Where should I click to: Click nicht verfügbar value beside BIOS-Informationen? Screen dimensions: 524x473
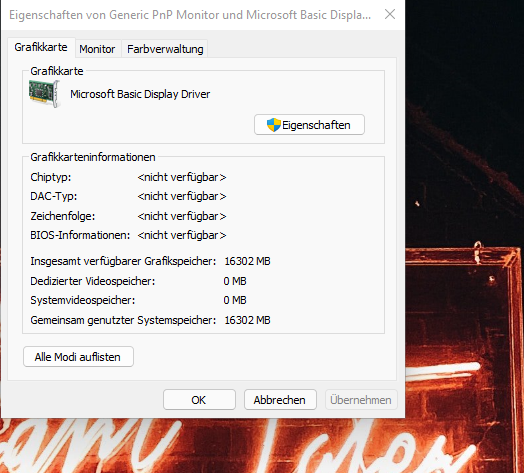pos(182,235)
